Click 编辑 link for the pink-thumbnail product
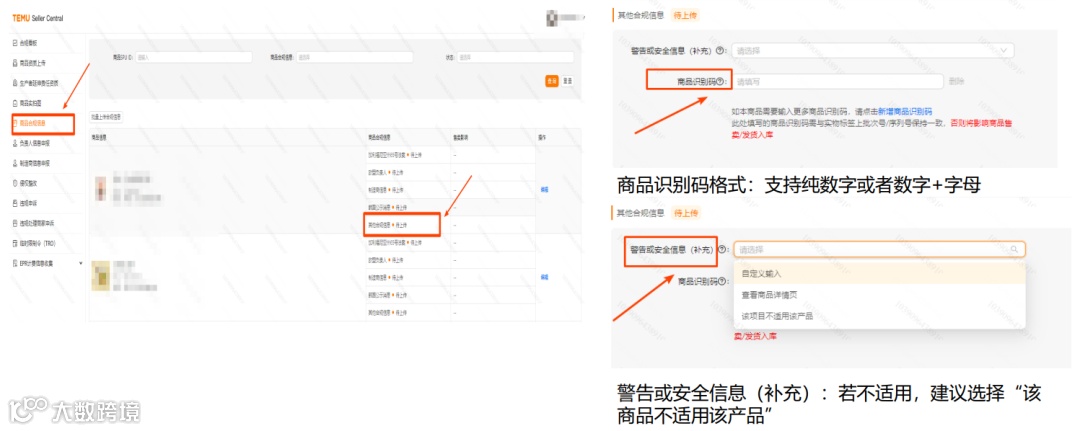The width and height of the screenshot is (1080, 431). 544,189
